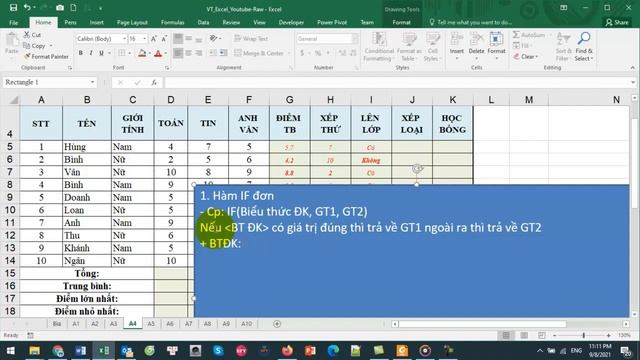The height and width of the screenshot is (360, 640).
Task: Toggle bold formatting
Action: tap(80, 53)
